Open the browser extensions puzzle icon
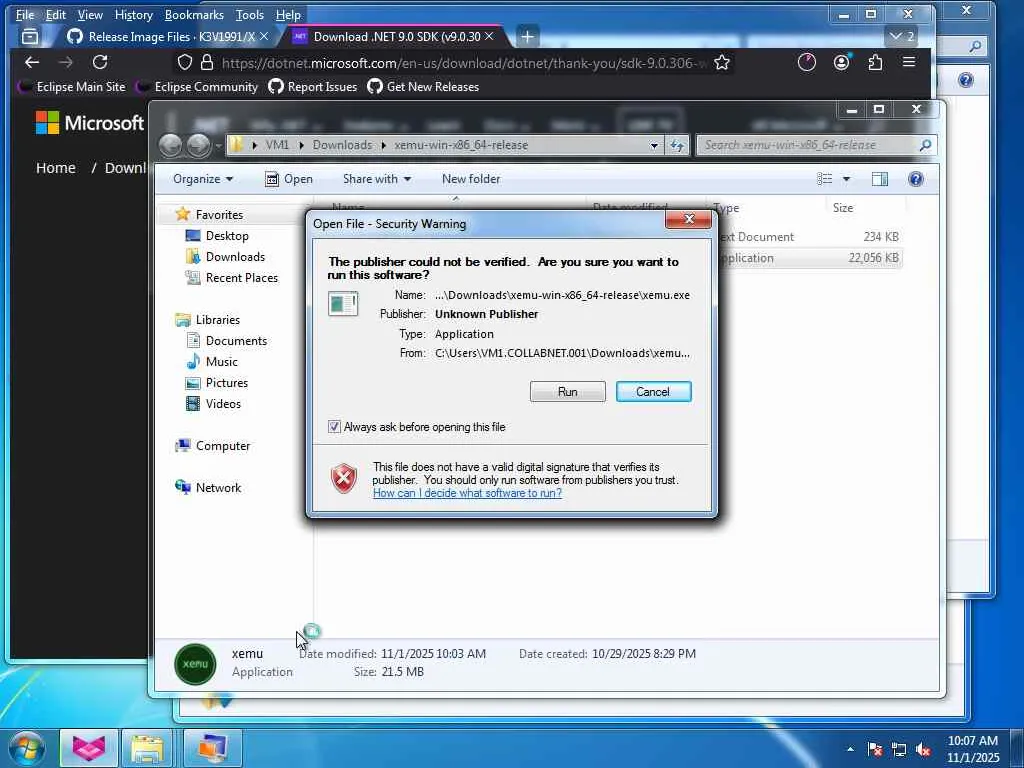The width and height of the screenshot is (1024, 768). [874, 62]
